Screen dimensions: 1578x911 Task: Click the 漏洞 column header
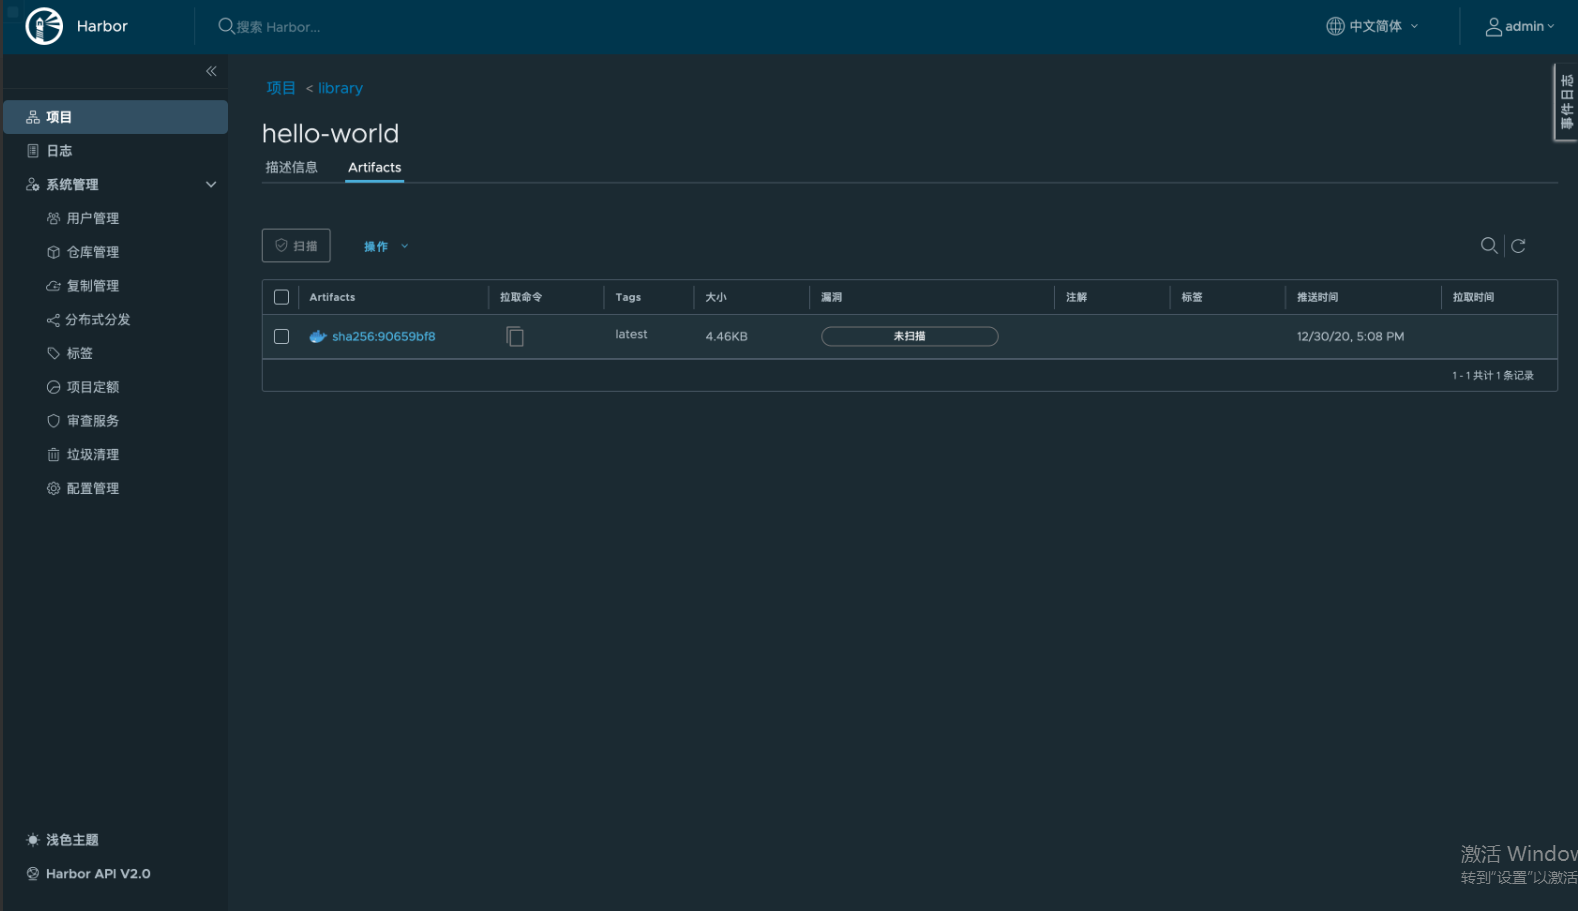click(x=831, y=297)
